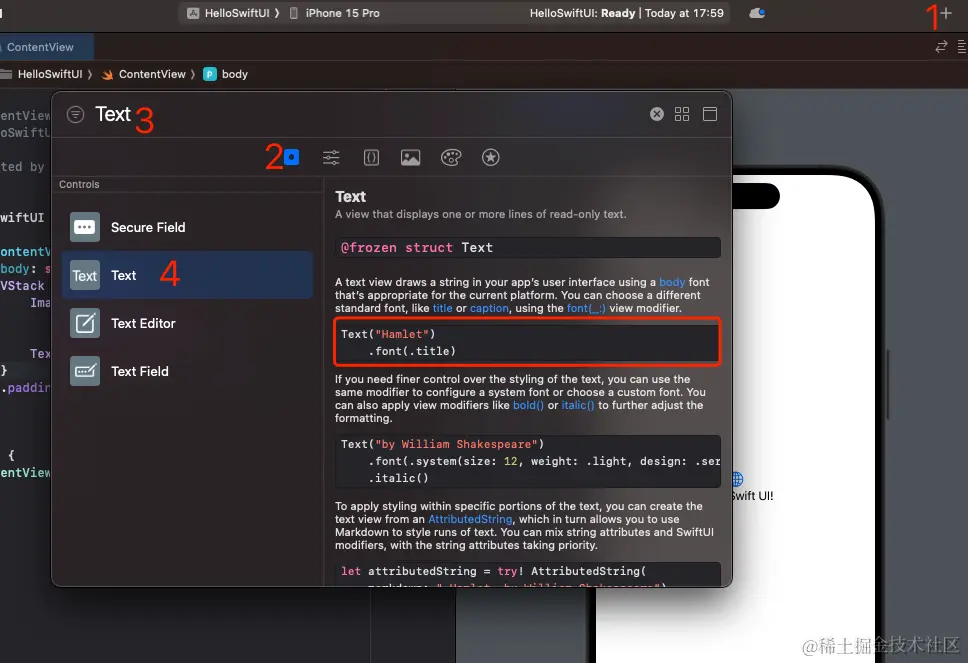Open the library search filter menu
Screen dimensions: 968x663
(x=75, y=114)
